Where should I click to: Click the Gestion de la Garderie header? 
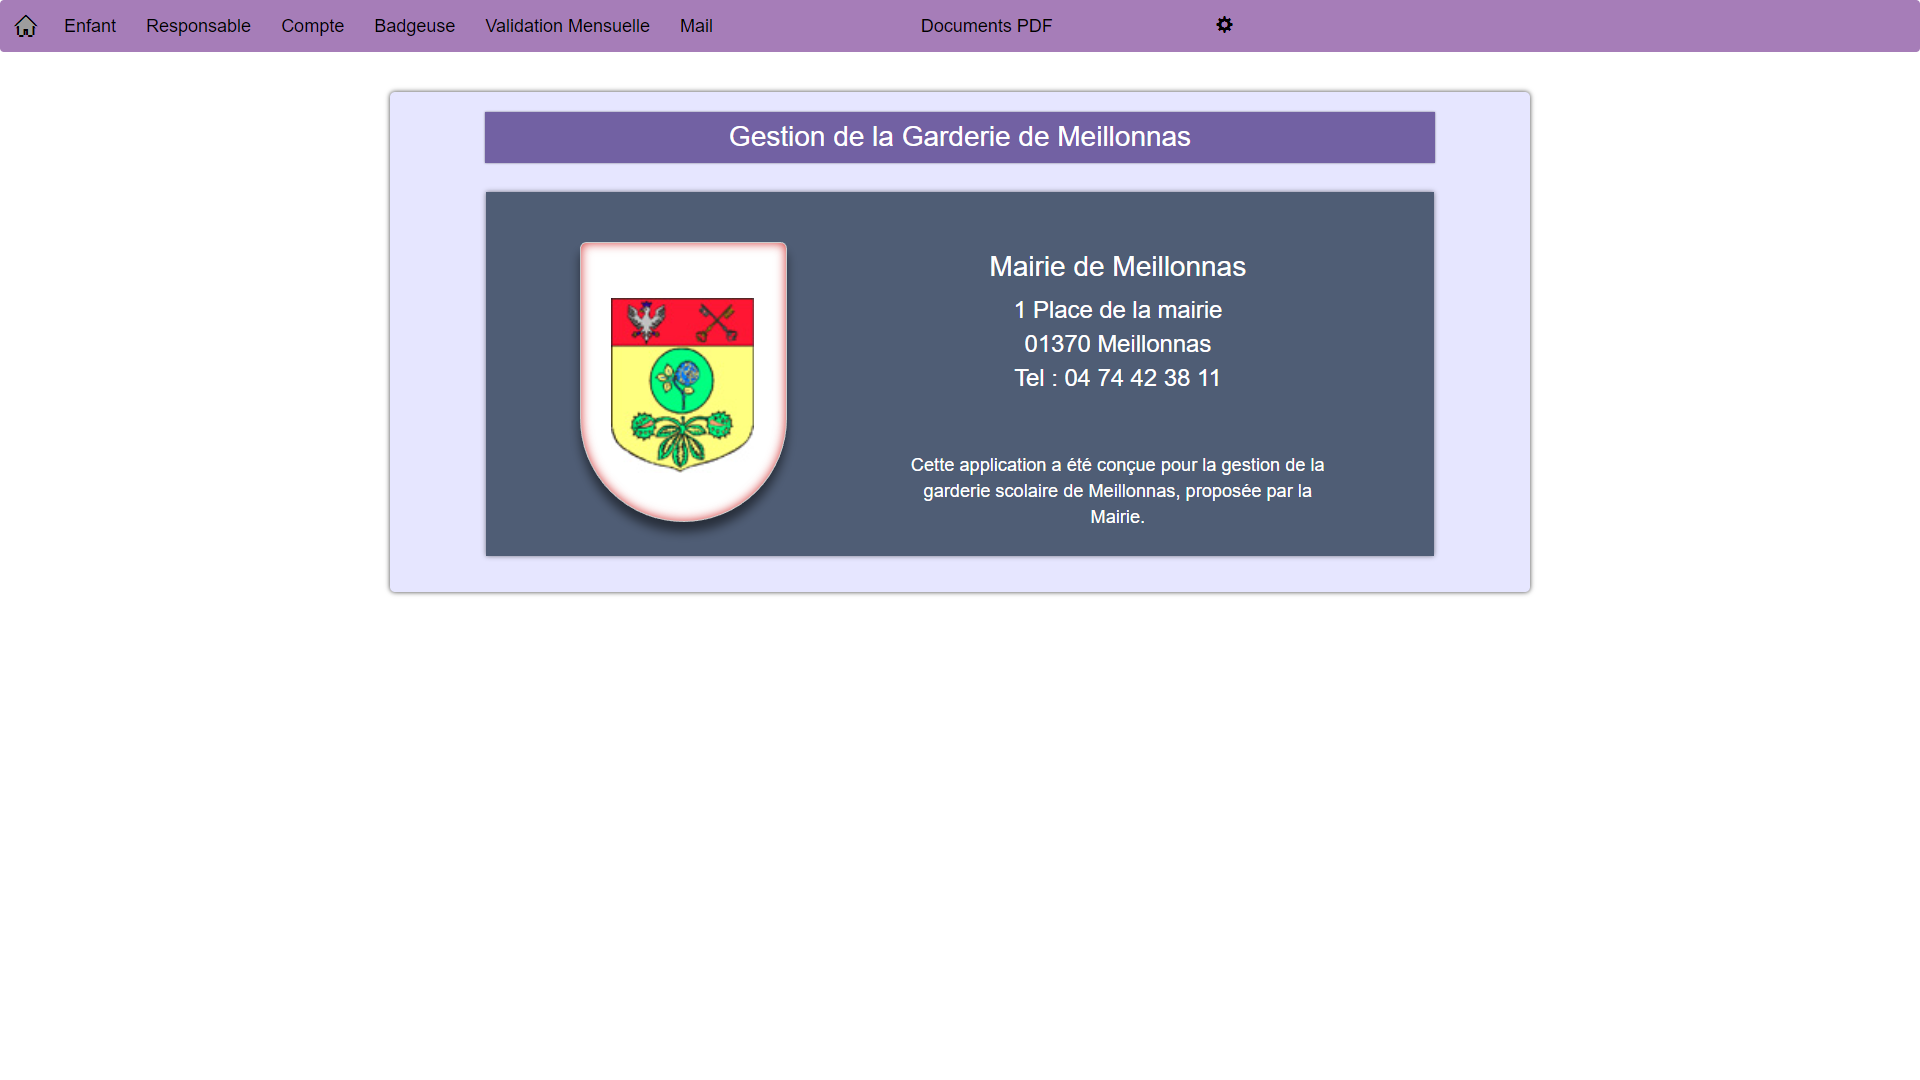959,137
